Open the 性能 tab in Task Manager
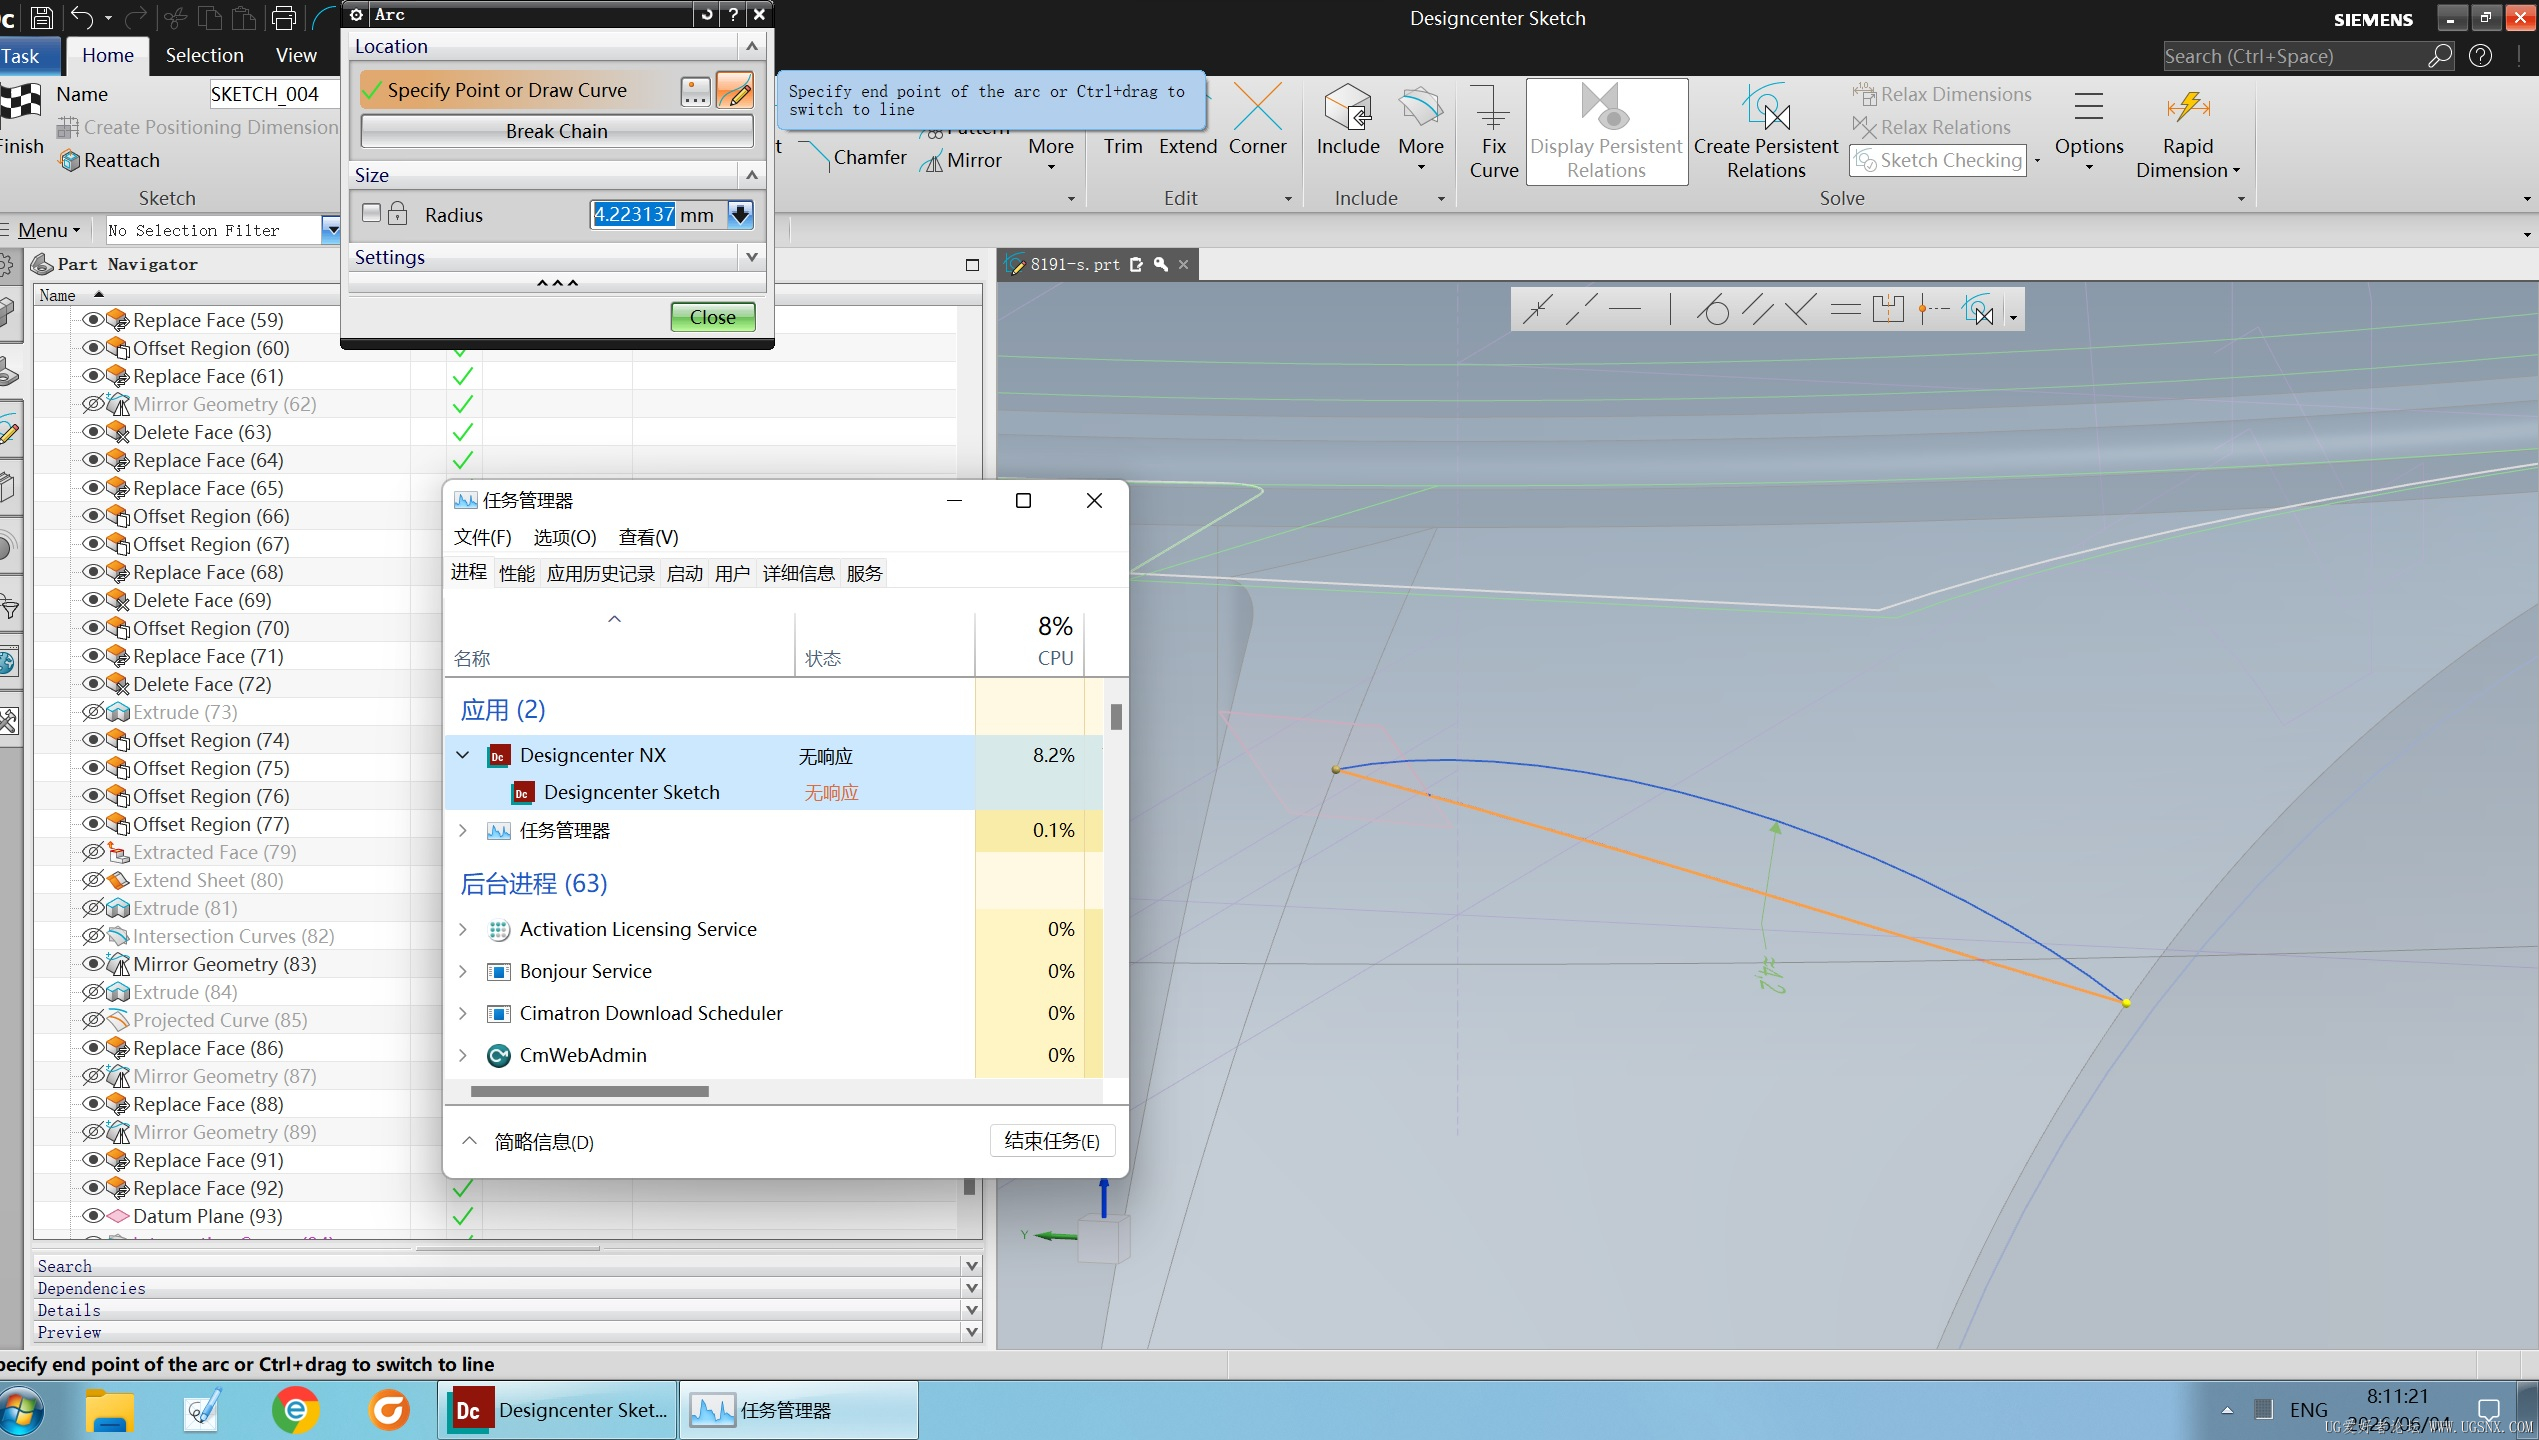This screenshot has height=1440, width=2539. point(517,573)
